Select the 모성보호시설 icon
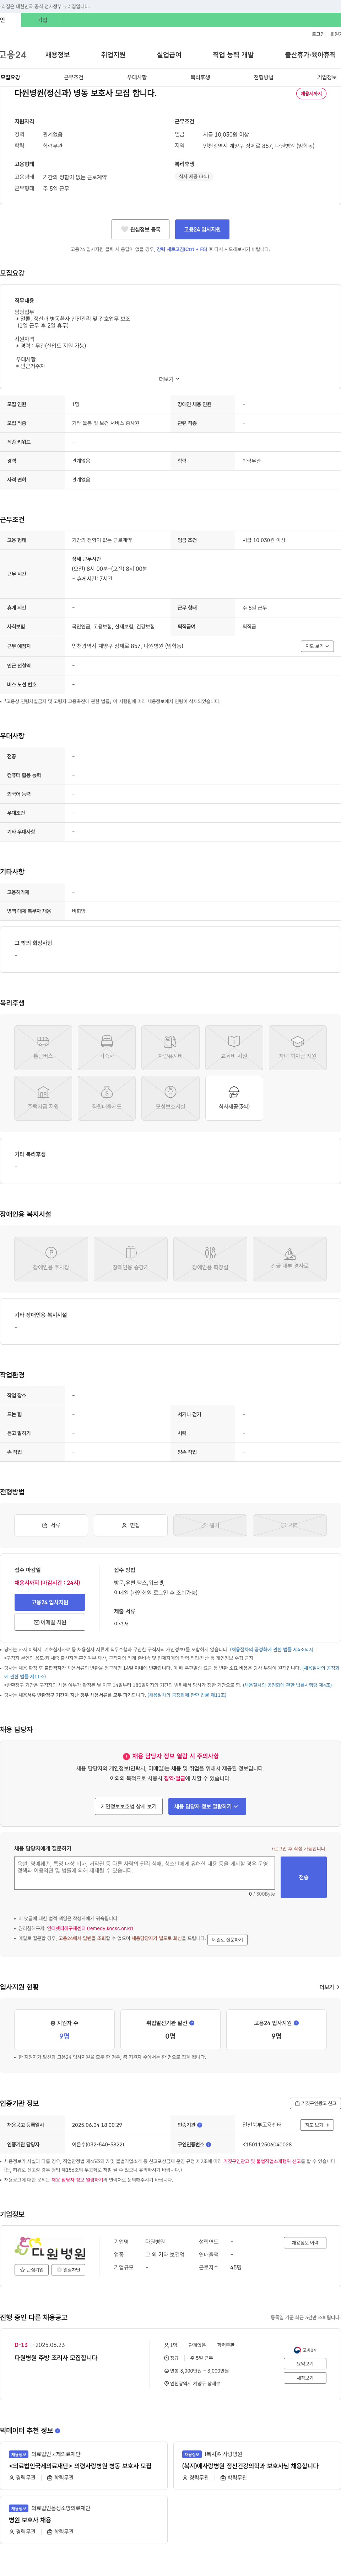The width and height of the screenshot is (341, 2576). pos(170,1098)
